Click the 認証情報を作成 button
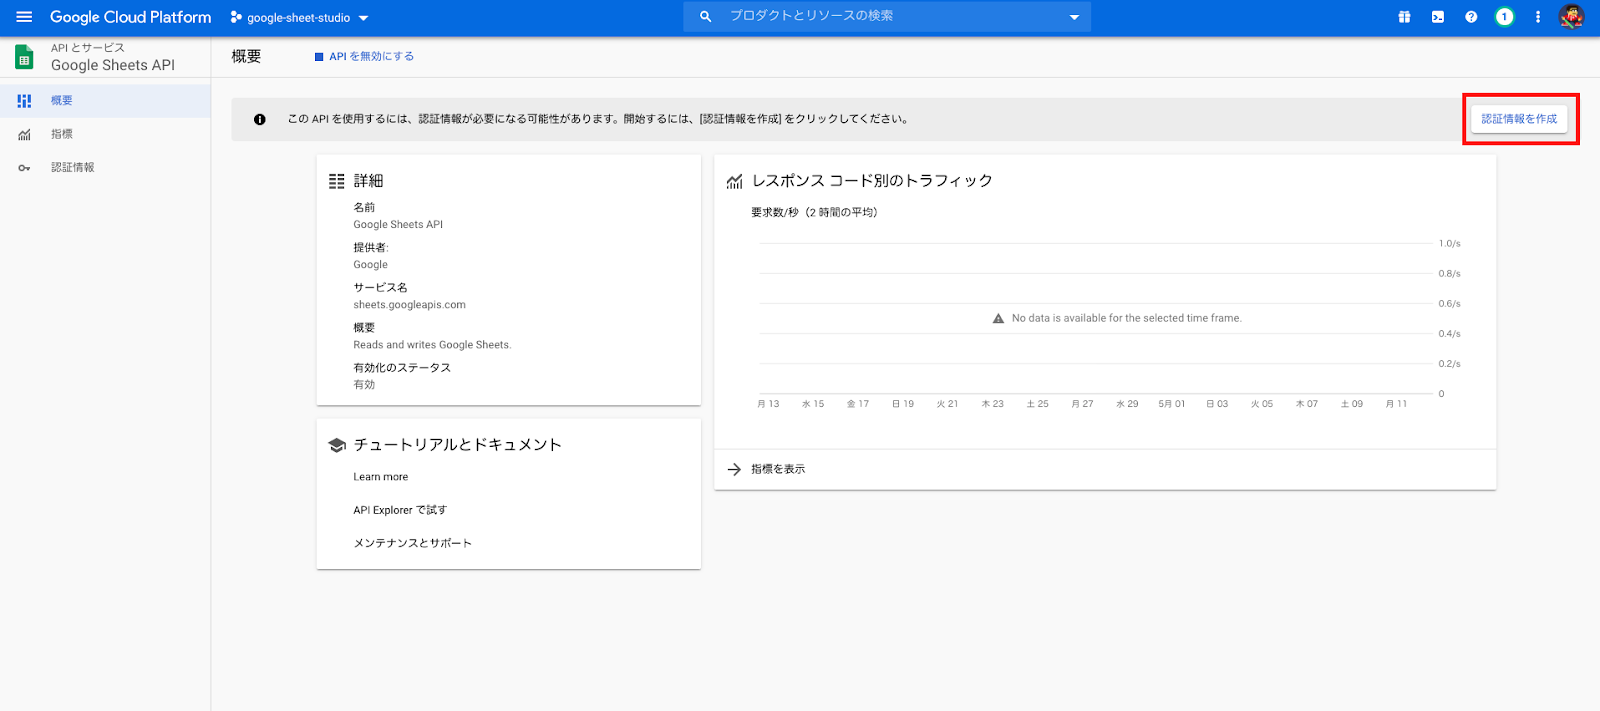Screen dimensions: 1600x711 1519,119
